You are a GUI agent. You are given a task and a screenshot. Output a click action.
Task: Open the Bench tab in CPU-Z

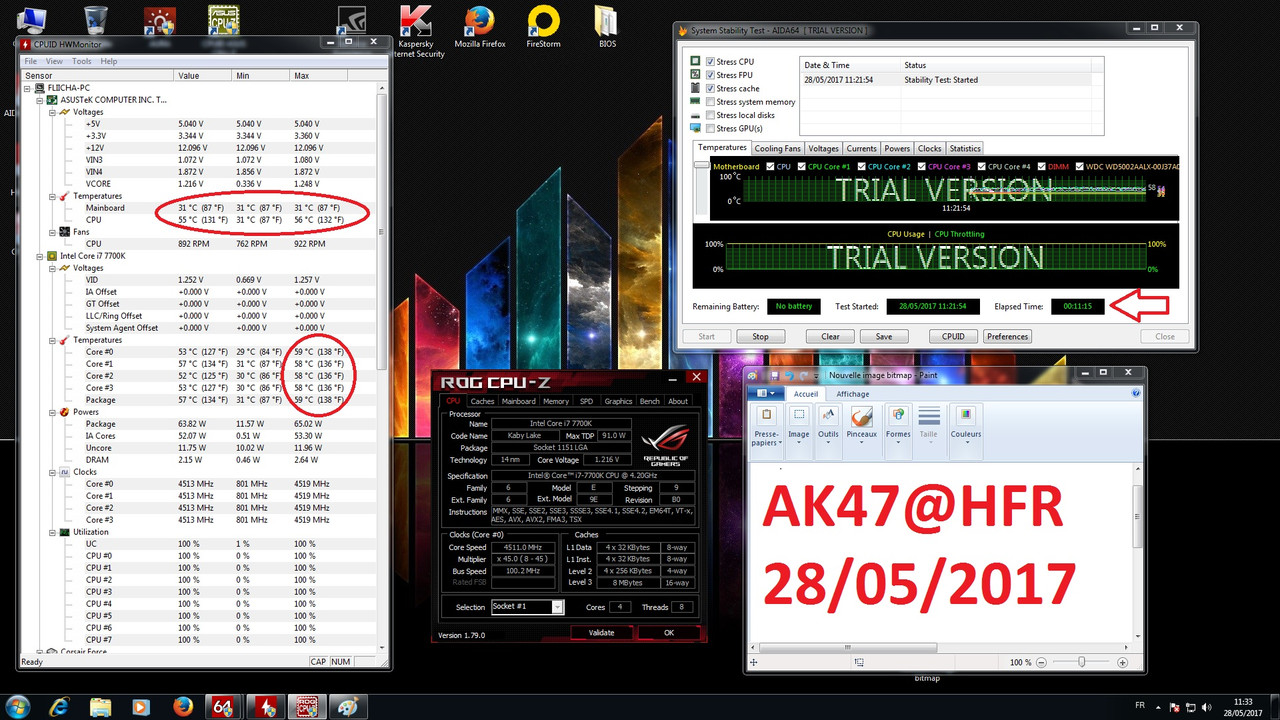tap(649, 401)
